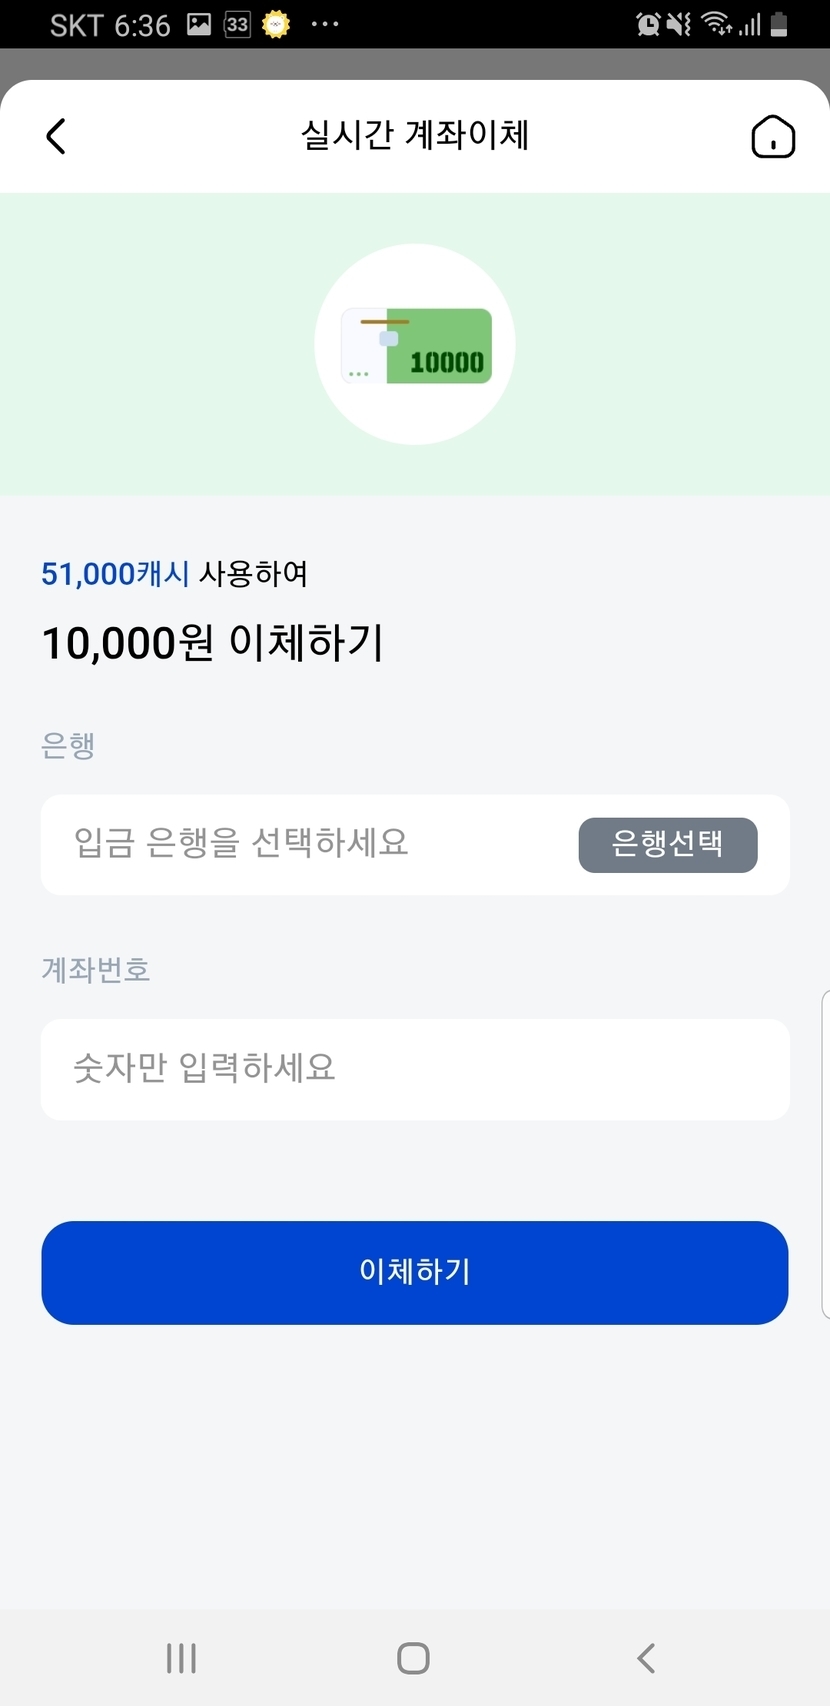The height and width of the screenshot is (1706, 830).
Task: Tap the three-dot notification overflow icon
Action: pyautogui.click(x=325, y=24)
